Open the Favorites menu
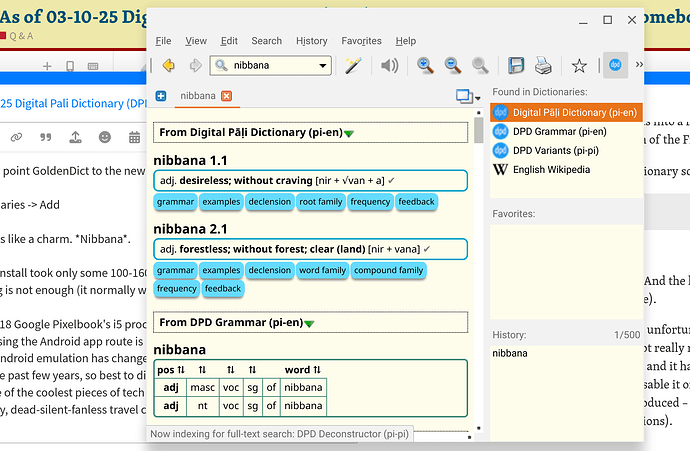This screenshot has width=690, height=451. click(361, 41)
